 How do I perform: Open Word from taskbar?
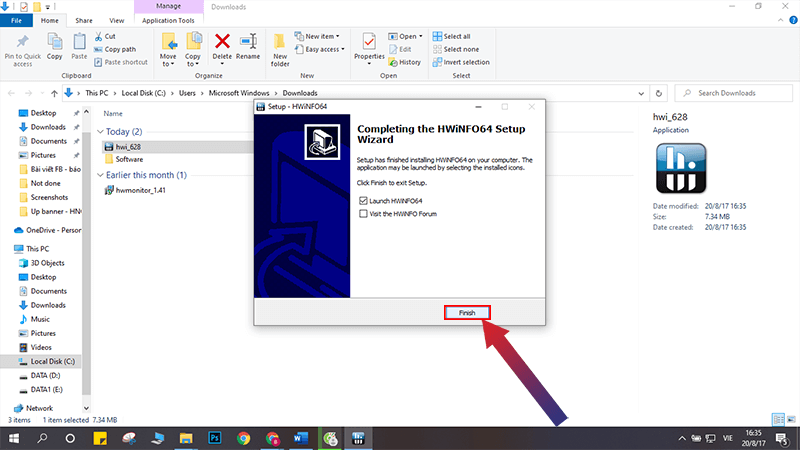[301, 438]
